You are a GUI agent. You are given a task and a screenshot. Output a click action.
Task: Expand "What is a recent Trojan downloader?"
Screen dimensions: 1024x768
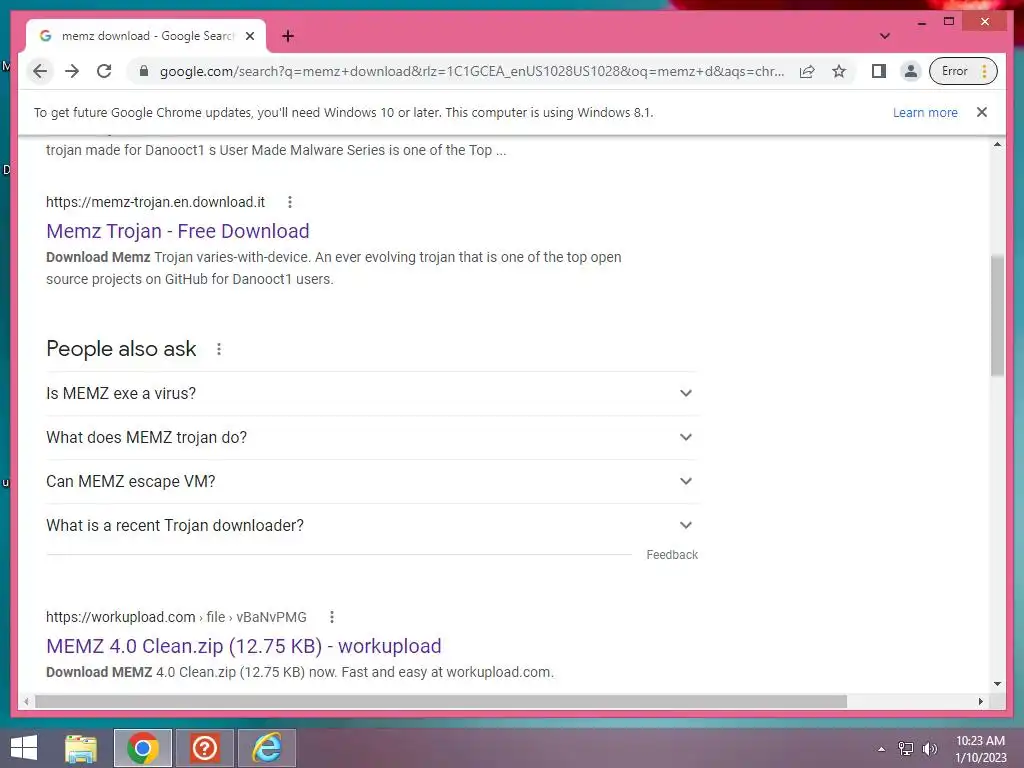(372, 525)
